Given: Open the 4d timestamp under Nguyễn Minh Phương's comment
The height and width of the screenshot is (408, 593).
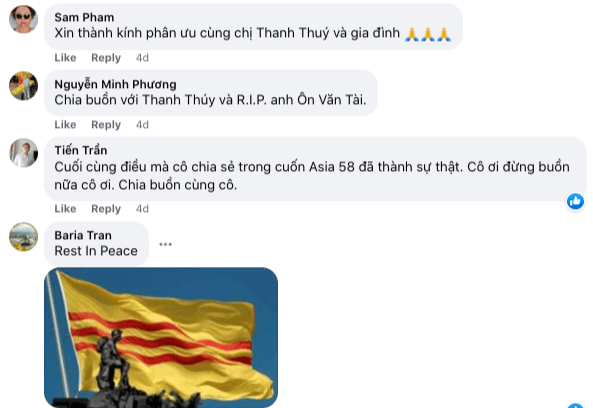Looking at the screenshot, I should coord(142,125).
